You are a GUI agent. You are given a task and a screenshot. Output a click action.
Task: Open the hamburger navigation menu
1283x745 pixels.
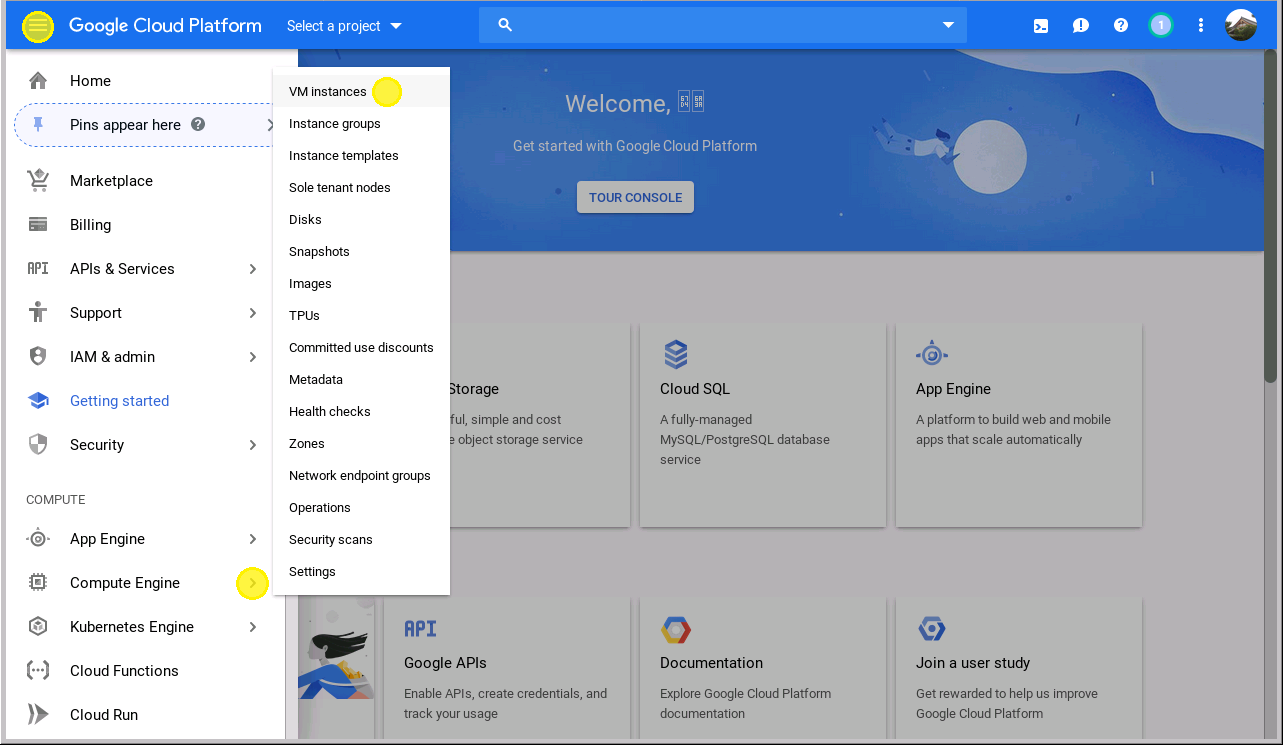(38, 26)
